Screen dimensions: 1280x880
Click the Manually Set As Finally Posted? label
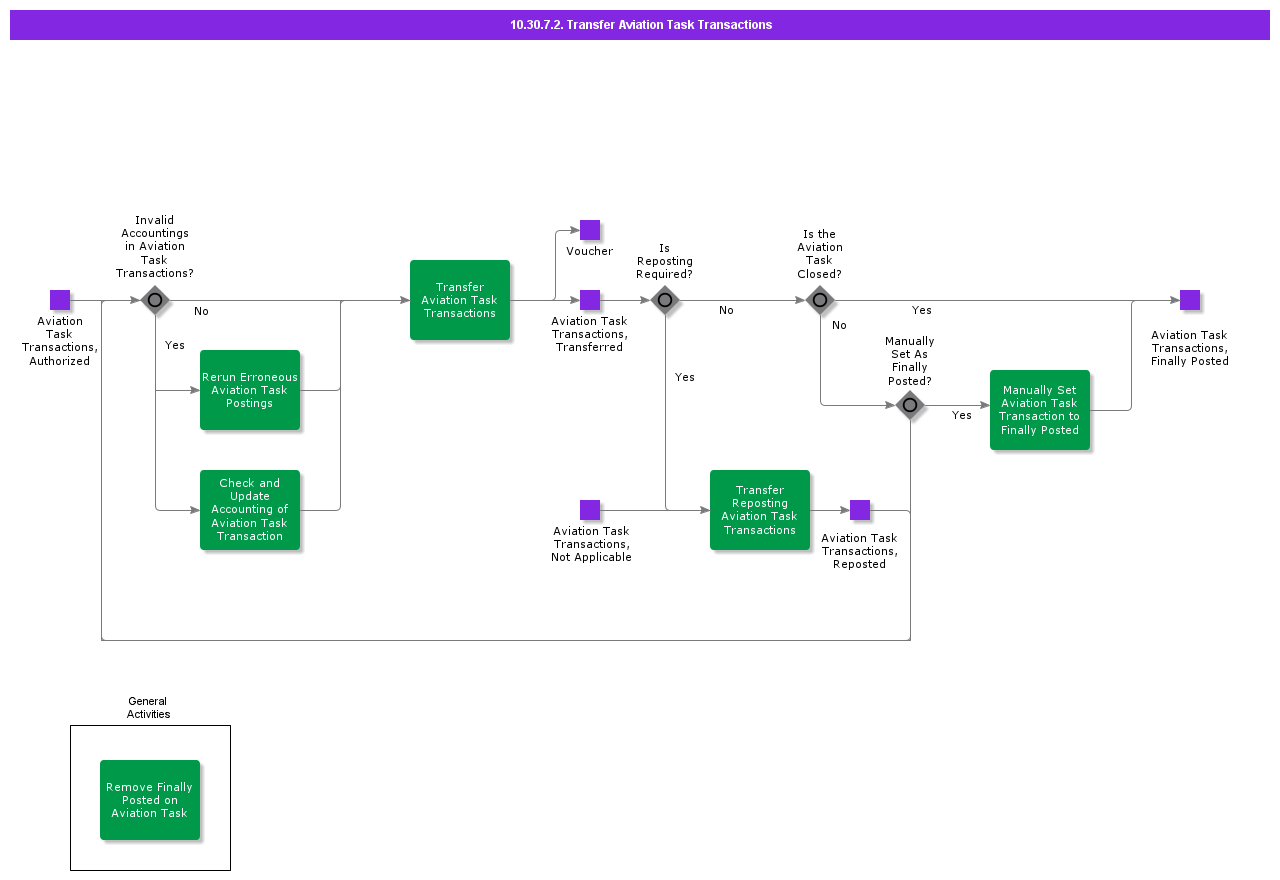coord(910,361)
